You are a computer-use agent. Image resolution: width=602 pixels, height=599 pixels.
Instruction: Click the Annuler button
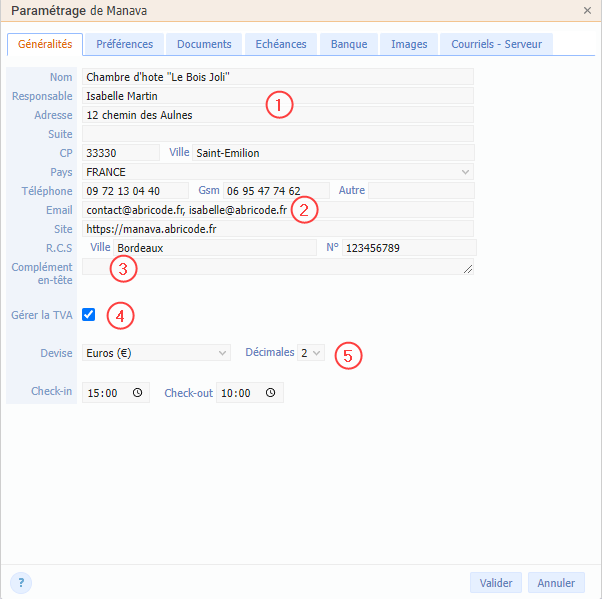556,583
